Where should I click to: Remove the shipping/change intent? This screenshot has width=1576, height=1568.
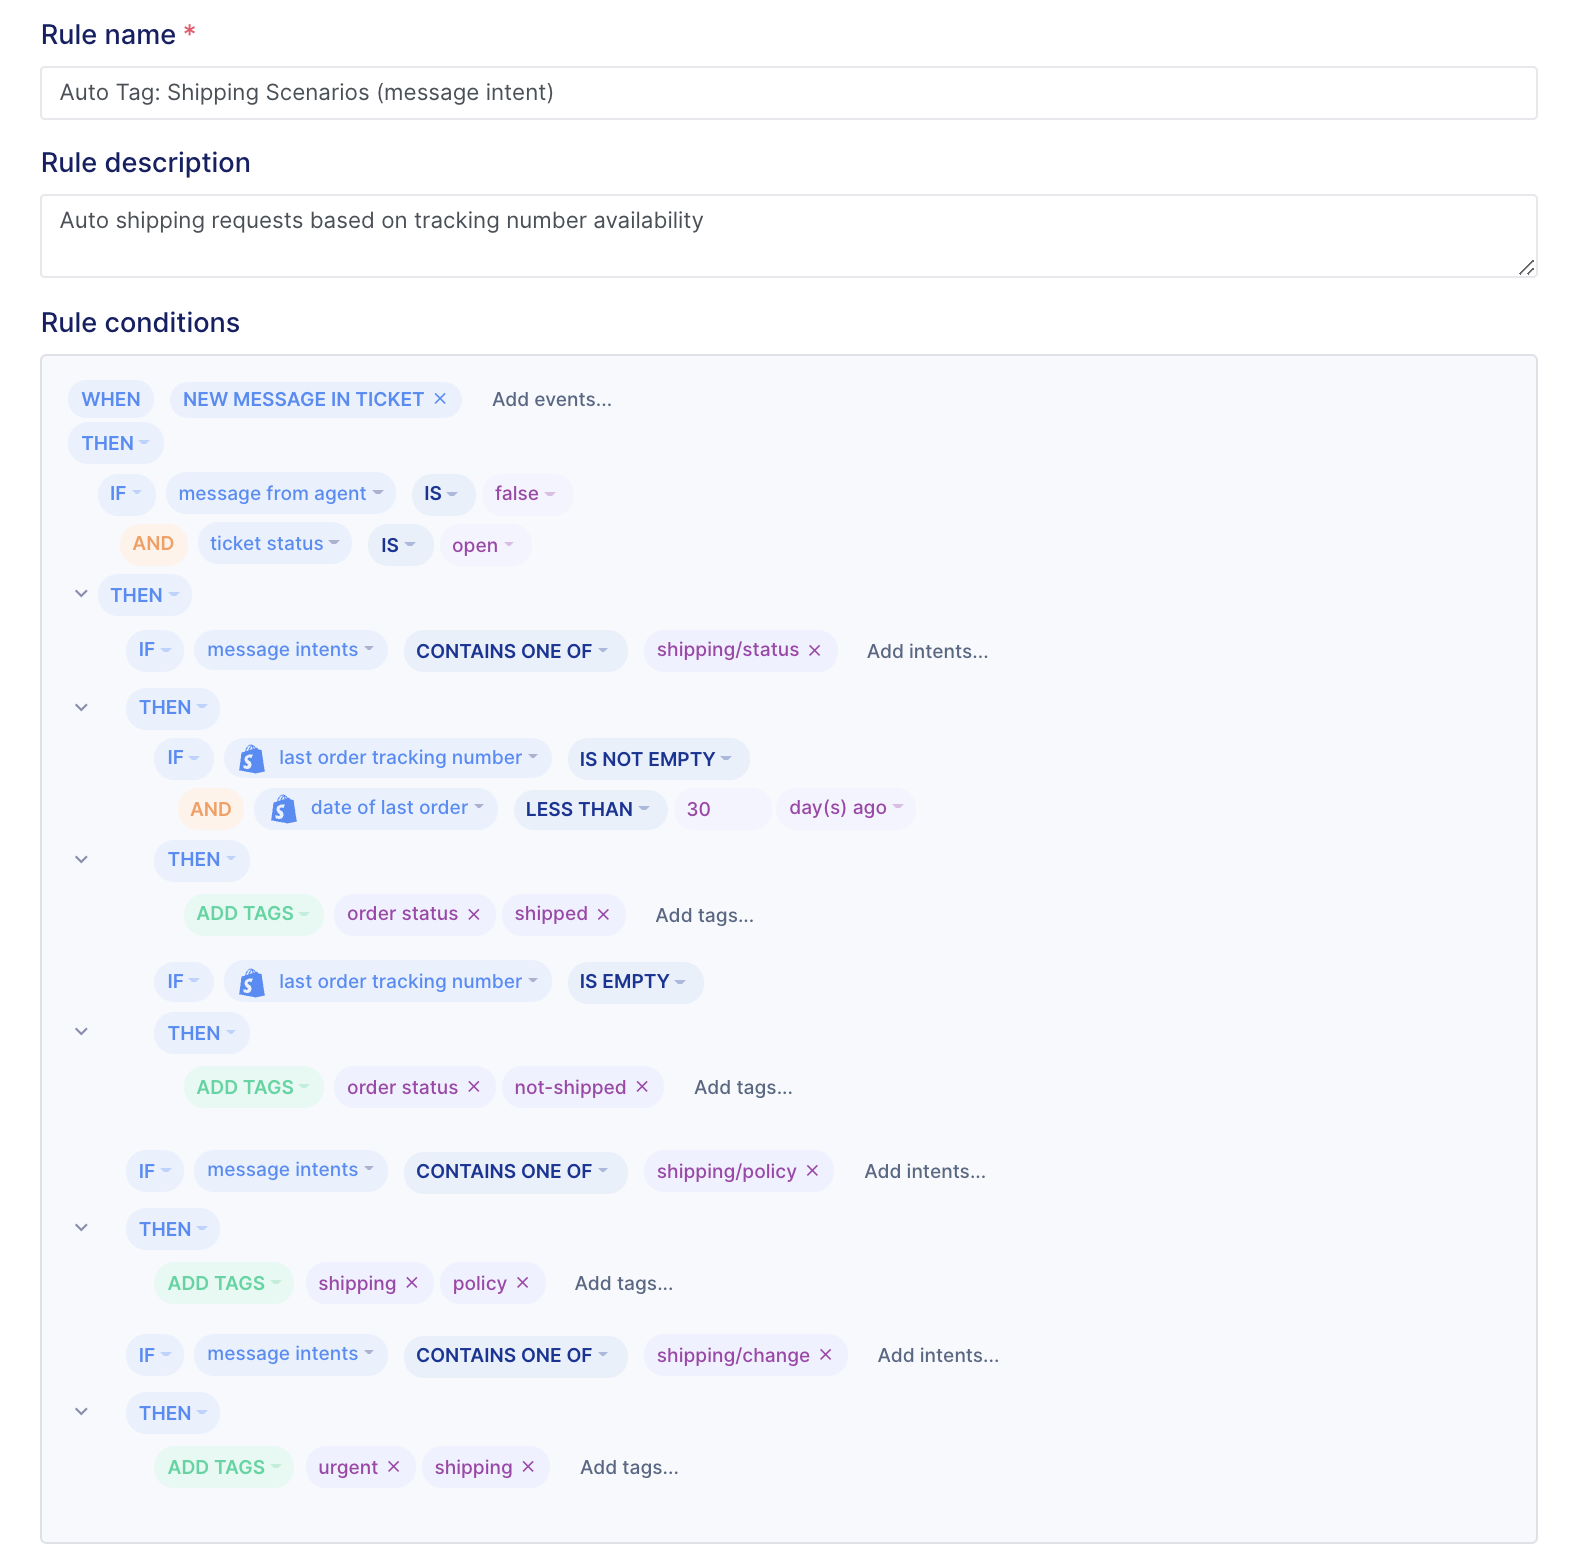(x=826, y=1355)
